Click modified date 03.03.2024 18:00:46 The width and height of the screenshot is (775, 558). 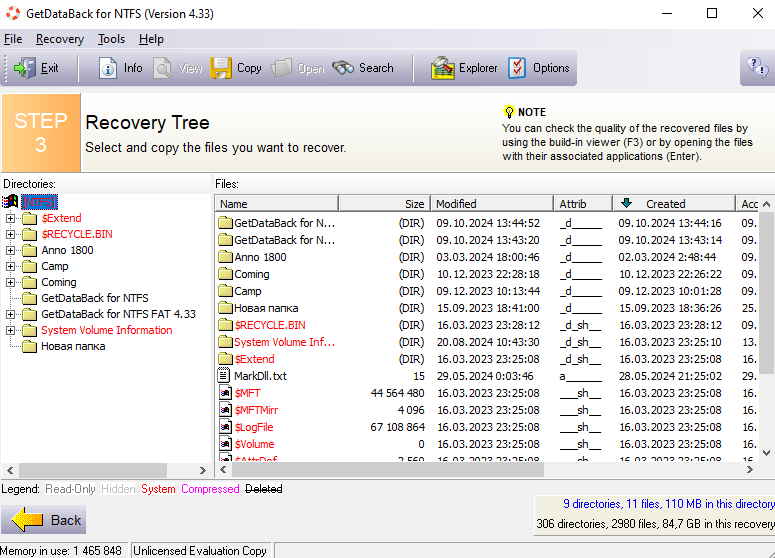tap(488, 257)
